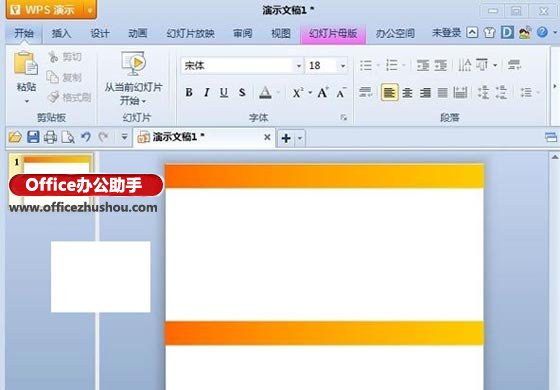Open the 从当前幻灯片开始 dropdown arrow
Image resolution: width=560 pixels, height=390 pixels.
pos(144,101)
